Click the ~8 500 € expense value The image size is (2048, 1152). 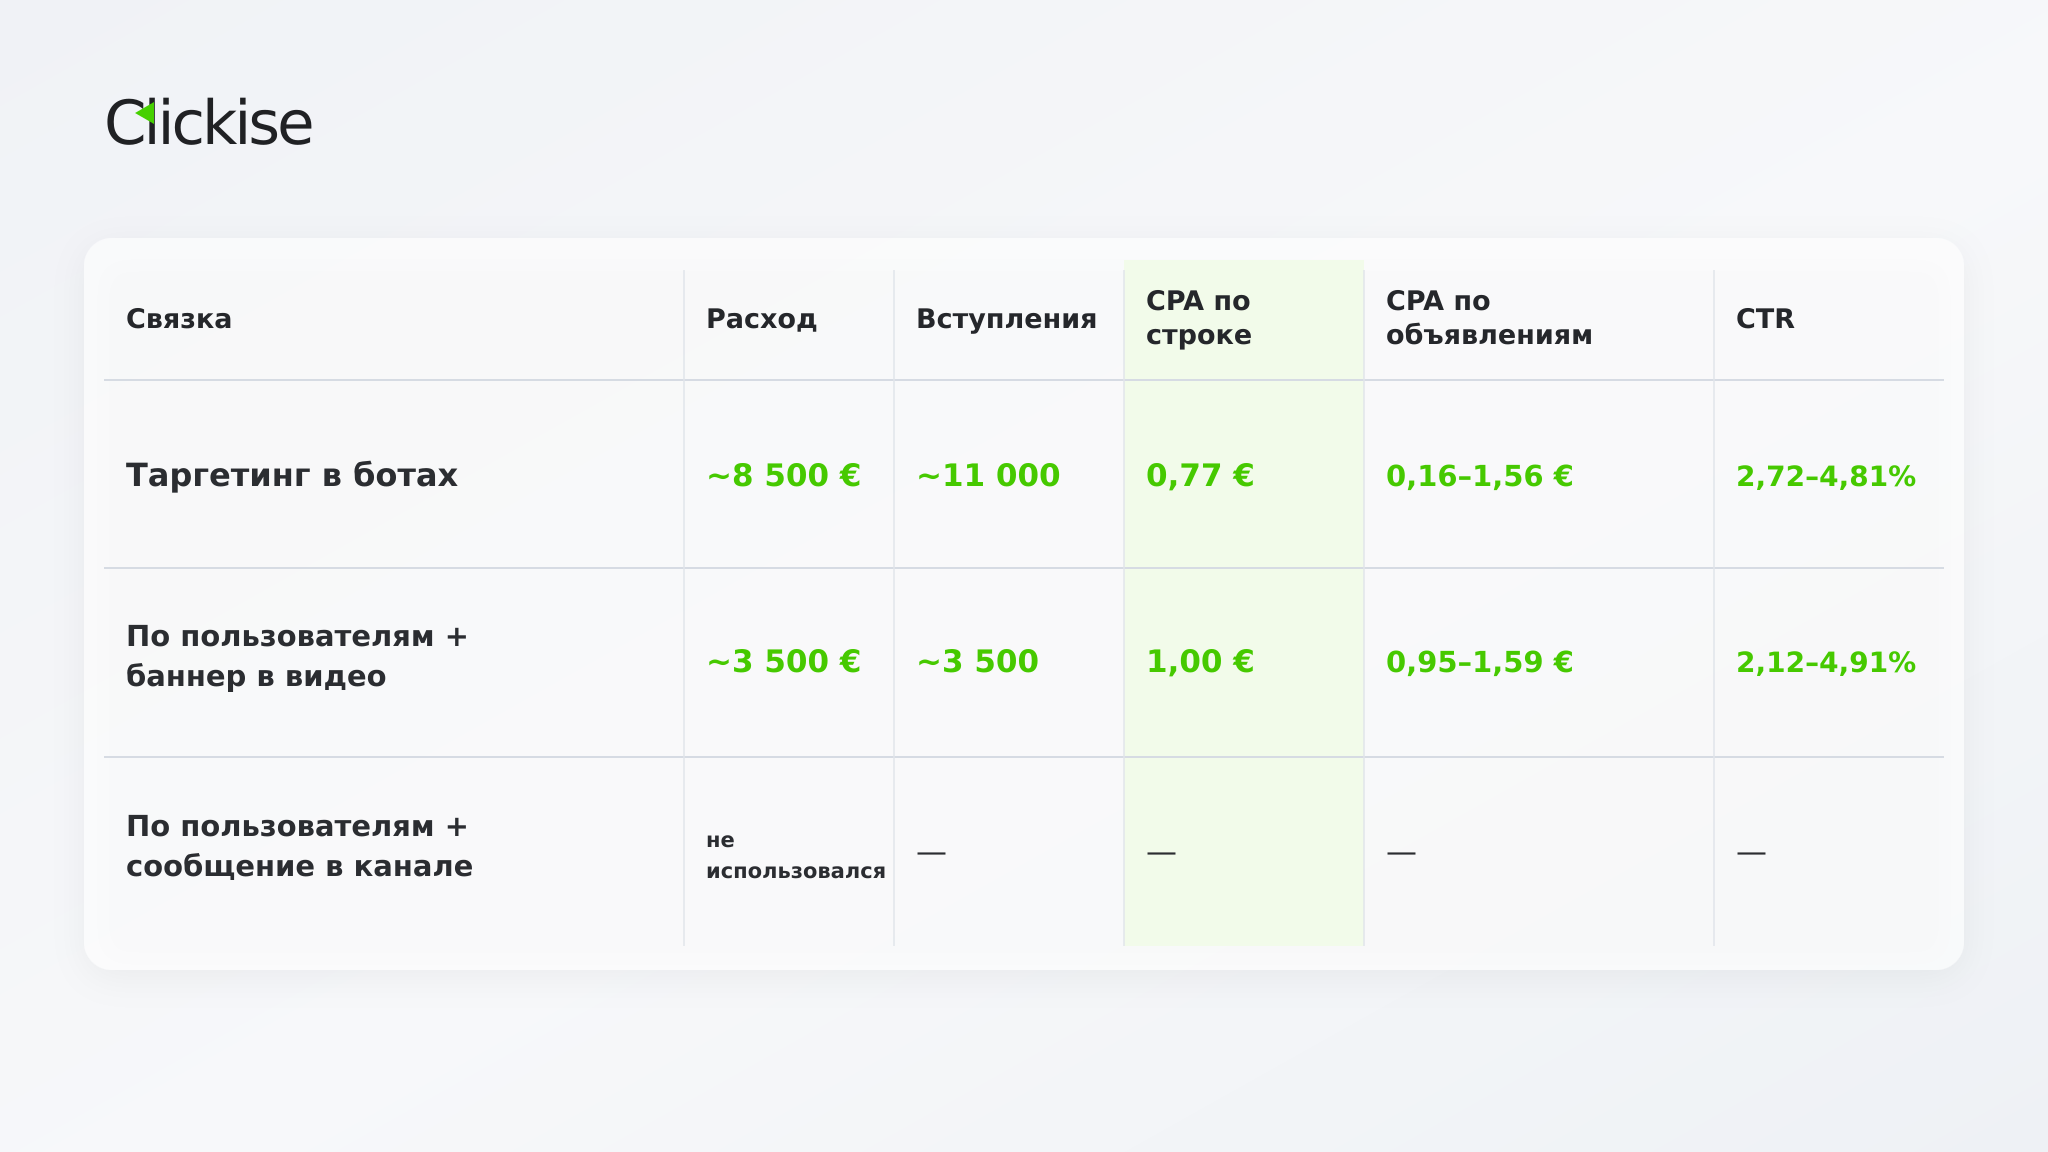click(x=783, y=476)
